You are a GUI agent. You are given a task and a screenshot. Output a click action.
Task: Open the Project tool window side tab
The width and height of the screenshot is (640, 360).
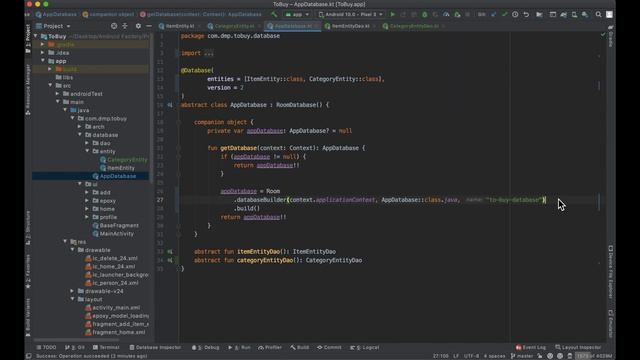tap(28, 38)
